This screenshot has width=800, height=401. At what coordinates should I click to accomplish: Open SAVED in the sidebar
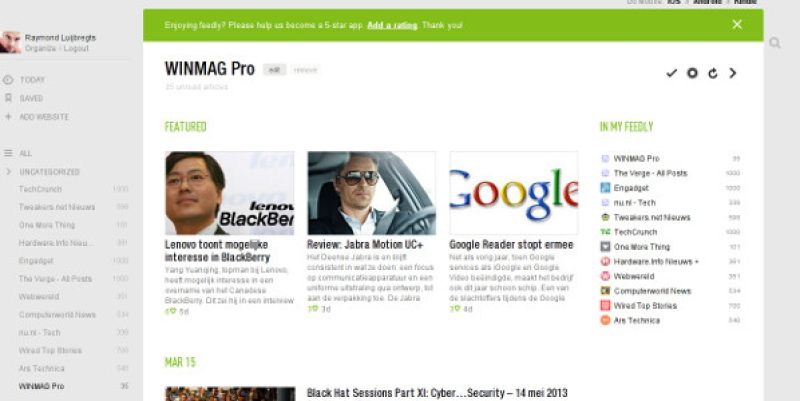[31, 98]
